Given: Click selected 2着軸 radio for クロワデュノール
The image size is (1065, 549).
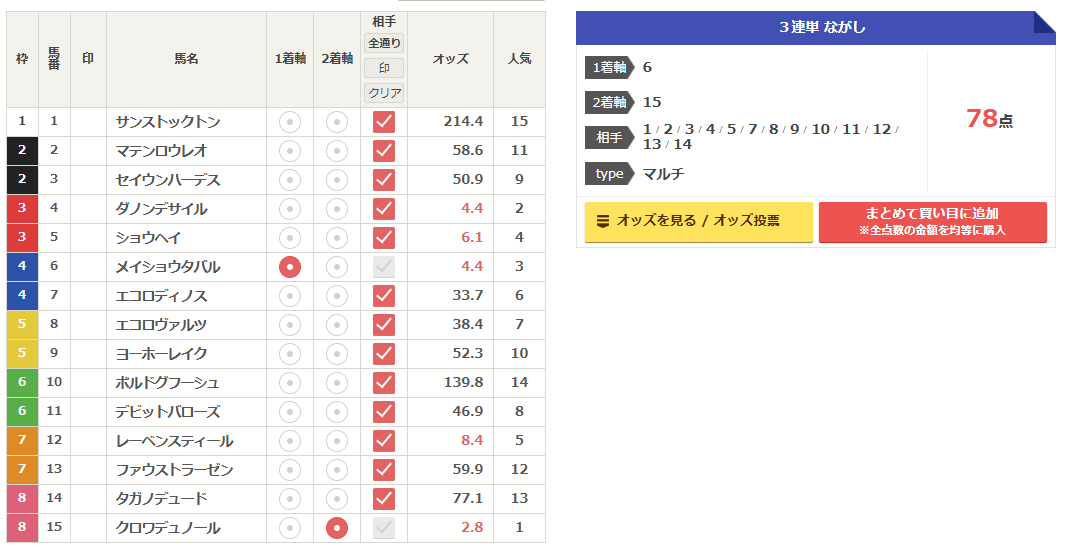Looking at the screenshot, I should [x=337, y=528].
